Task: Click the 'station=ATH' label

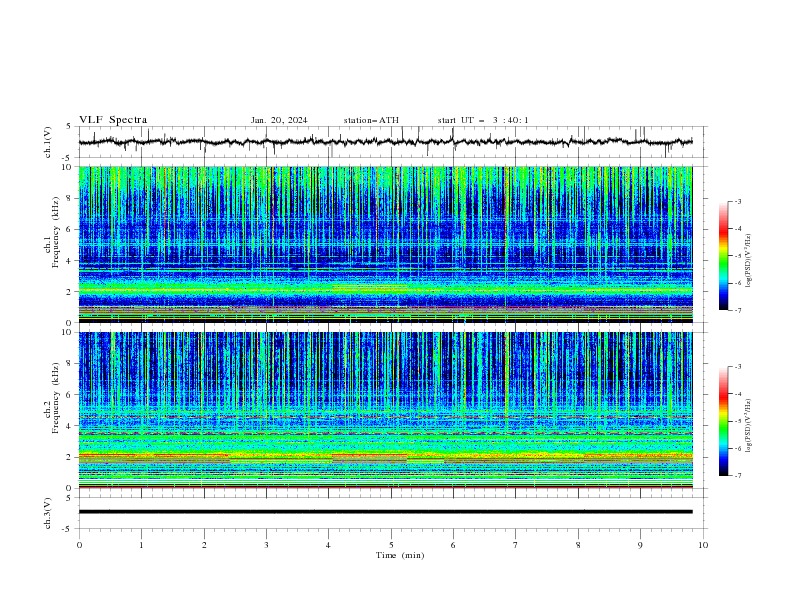Action: [371, 120]
